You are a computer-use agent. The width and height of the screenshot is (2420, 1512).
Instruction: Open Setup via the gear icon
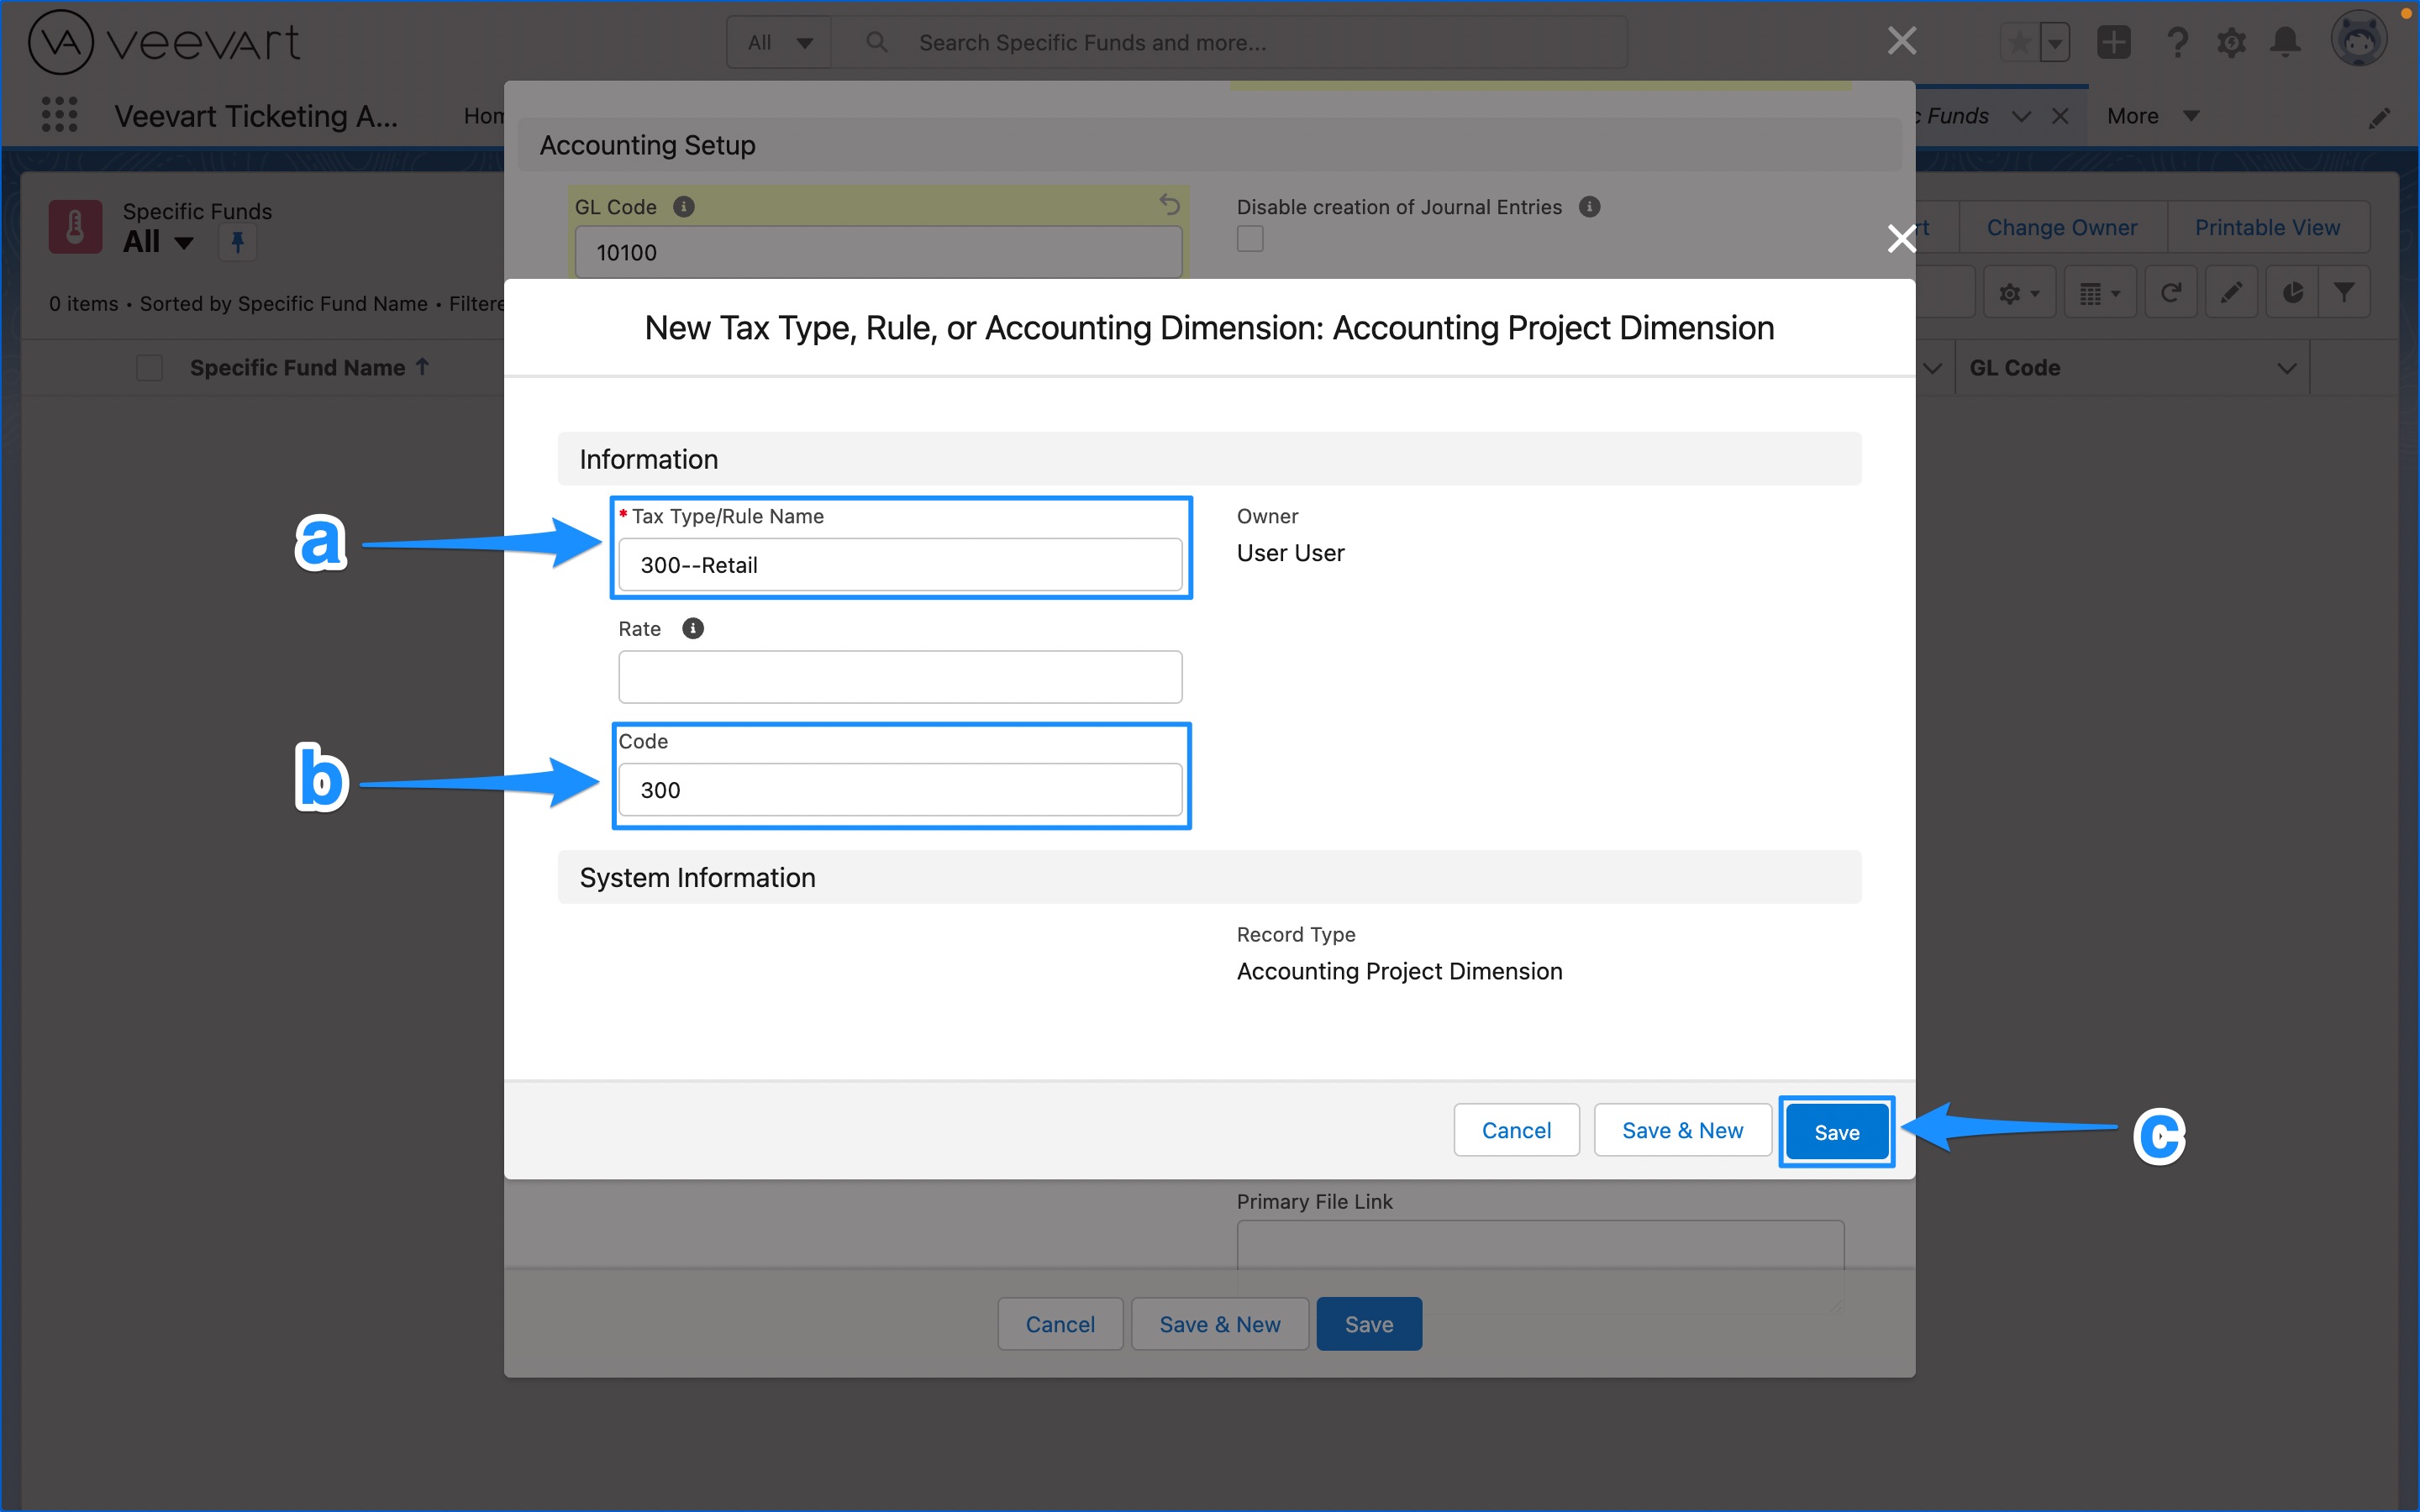point(2232,41)
